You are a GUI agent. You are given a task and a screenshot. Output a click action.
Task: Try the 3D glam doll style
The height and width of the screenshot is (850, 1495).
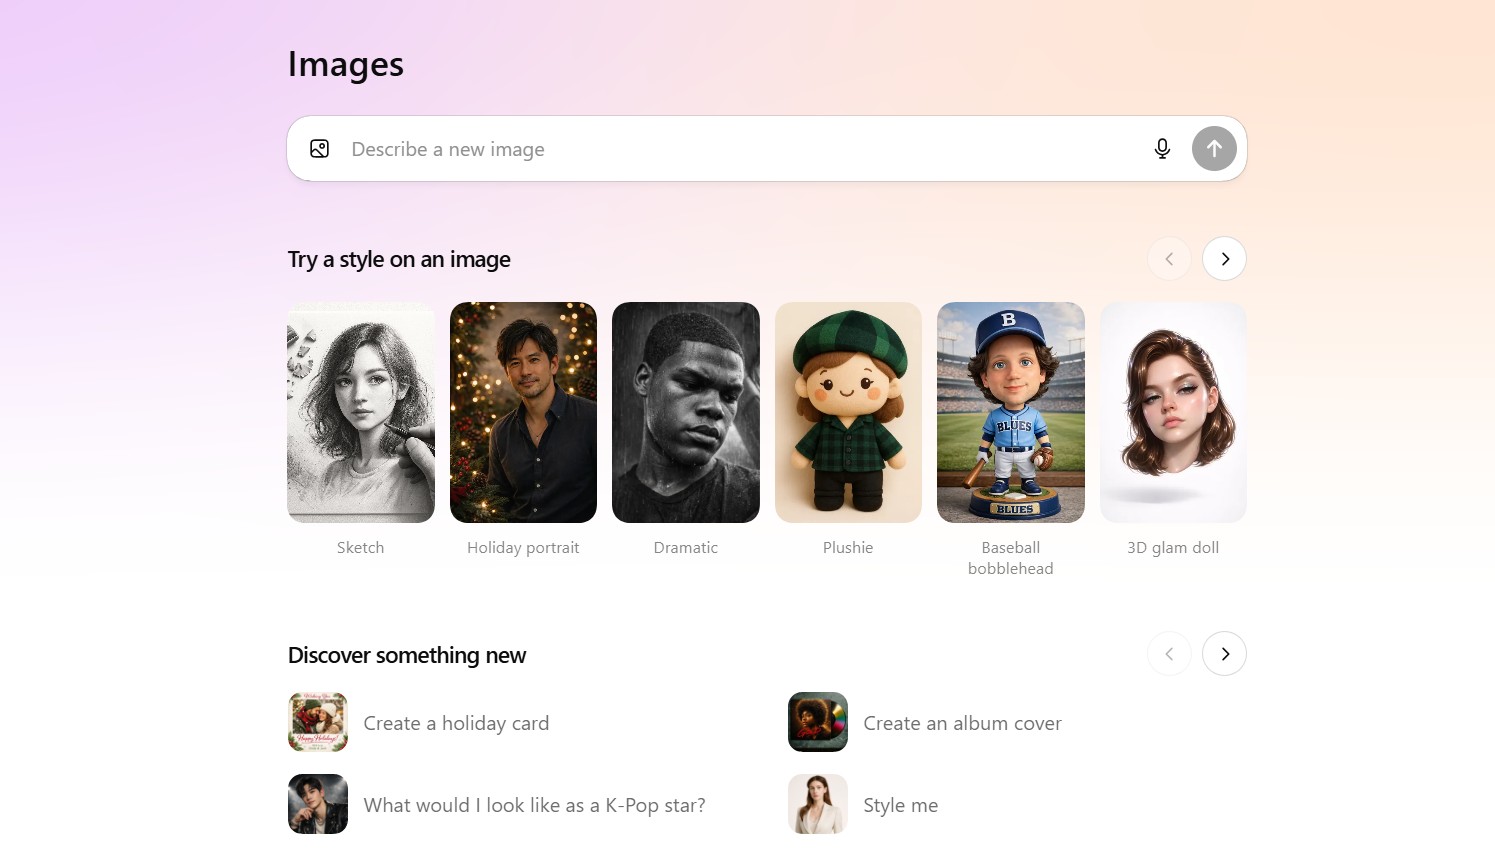pos(1172,412)
